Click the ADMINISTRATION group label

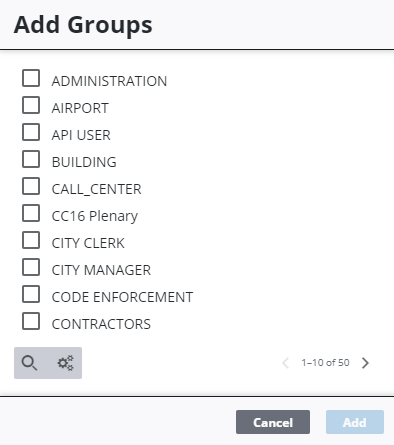click(109, 81)
